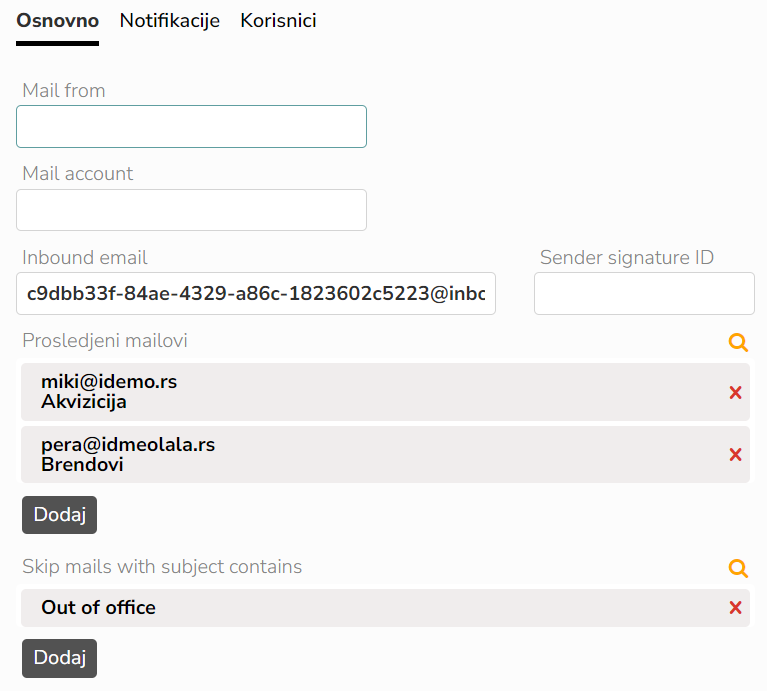Open search for Skip mails subject list

[738, 568]
